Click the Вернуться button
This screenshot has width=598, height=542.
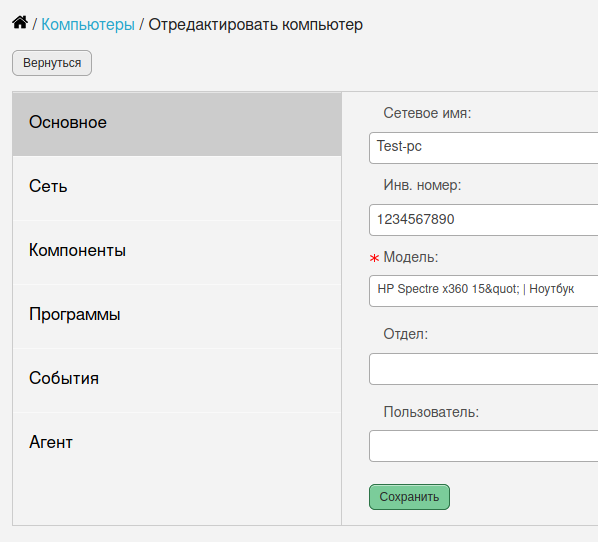coord(52,63)
